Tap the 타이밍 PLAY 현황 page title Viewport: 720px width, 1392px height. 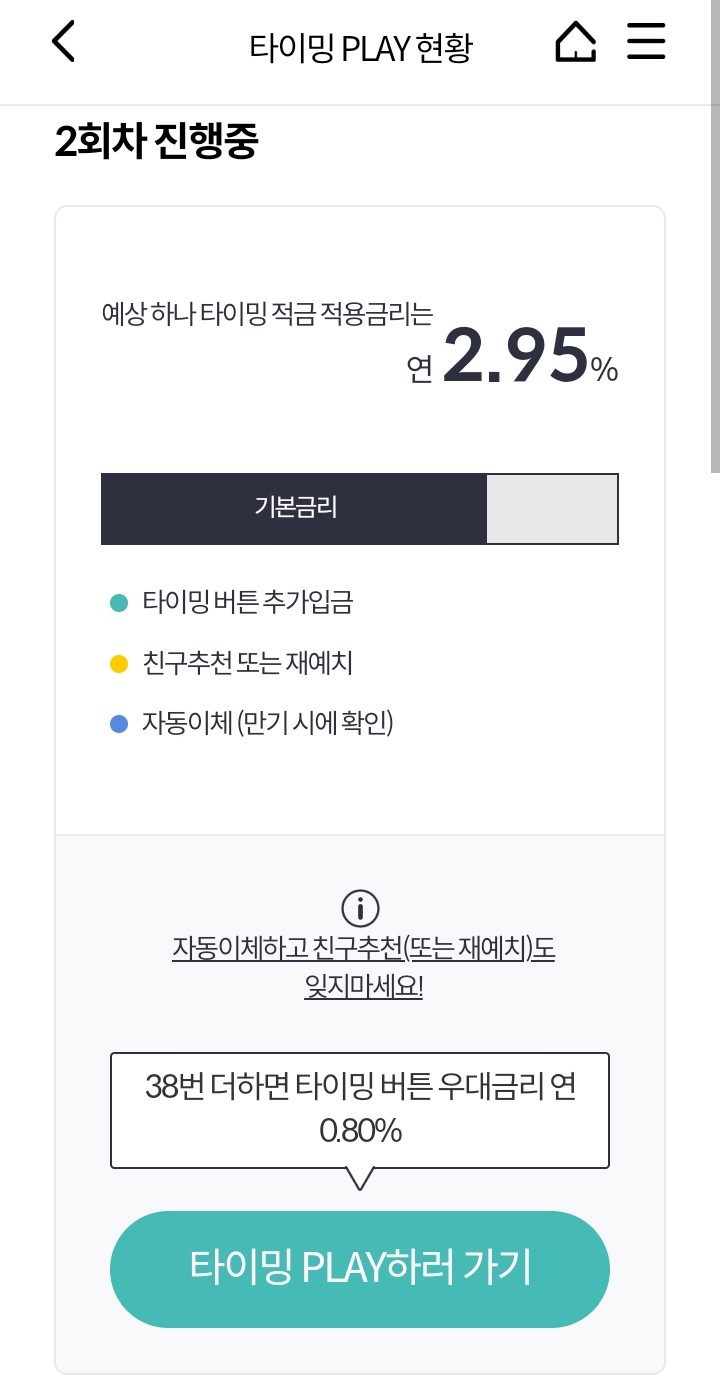pyautogui.click(x=360, y=47)
